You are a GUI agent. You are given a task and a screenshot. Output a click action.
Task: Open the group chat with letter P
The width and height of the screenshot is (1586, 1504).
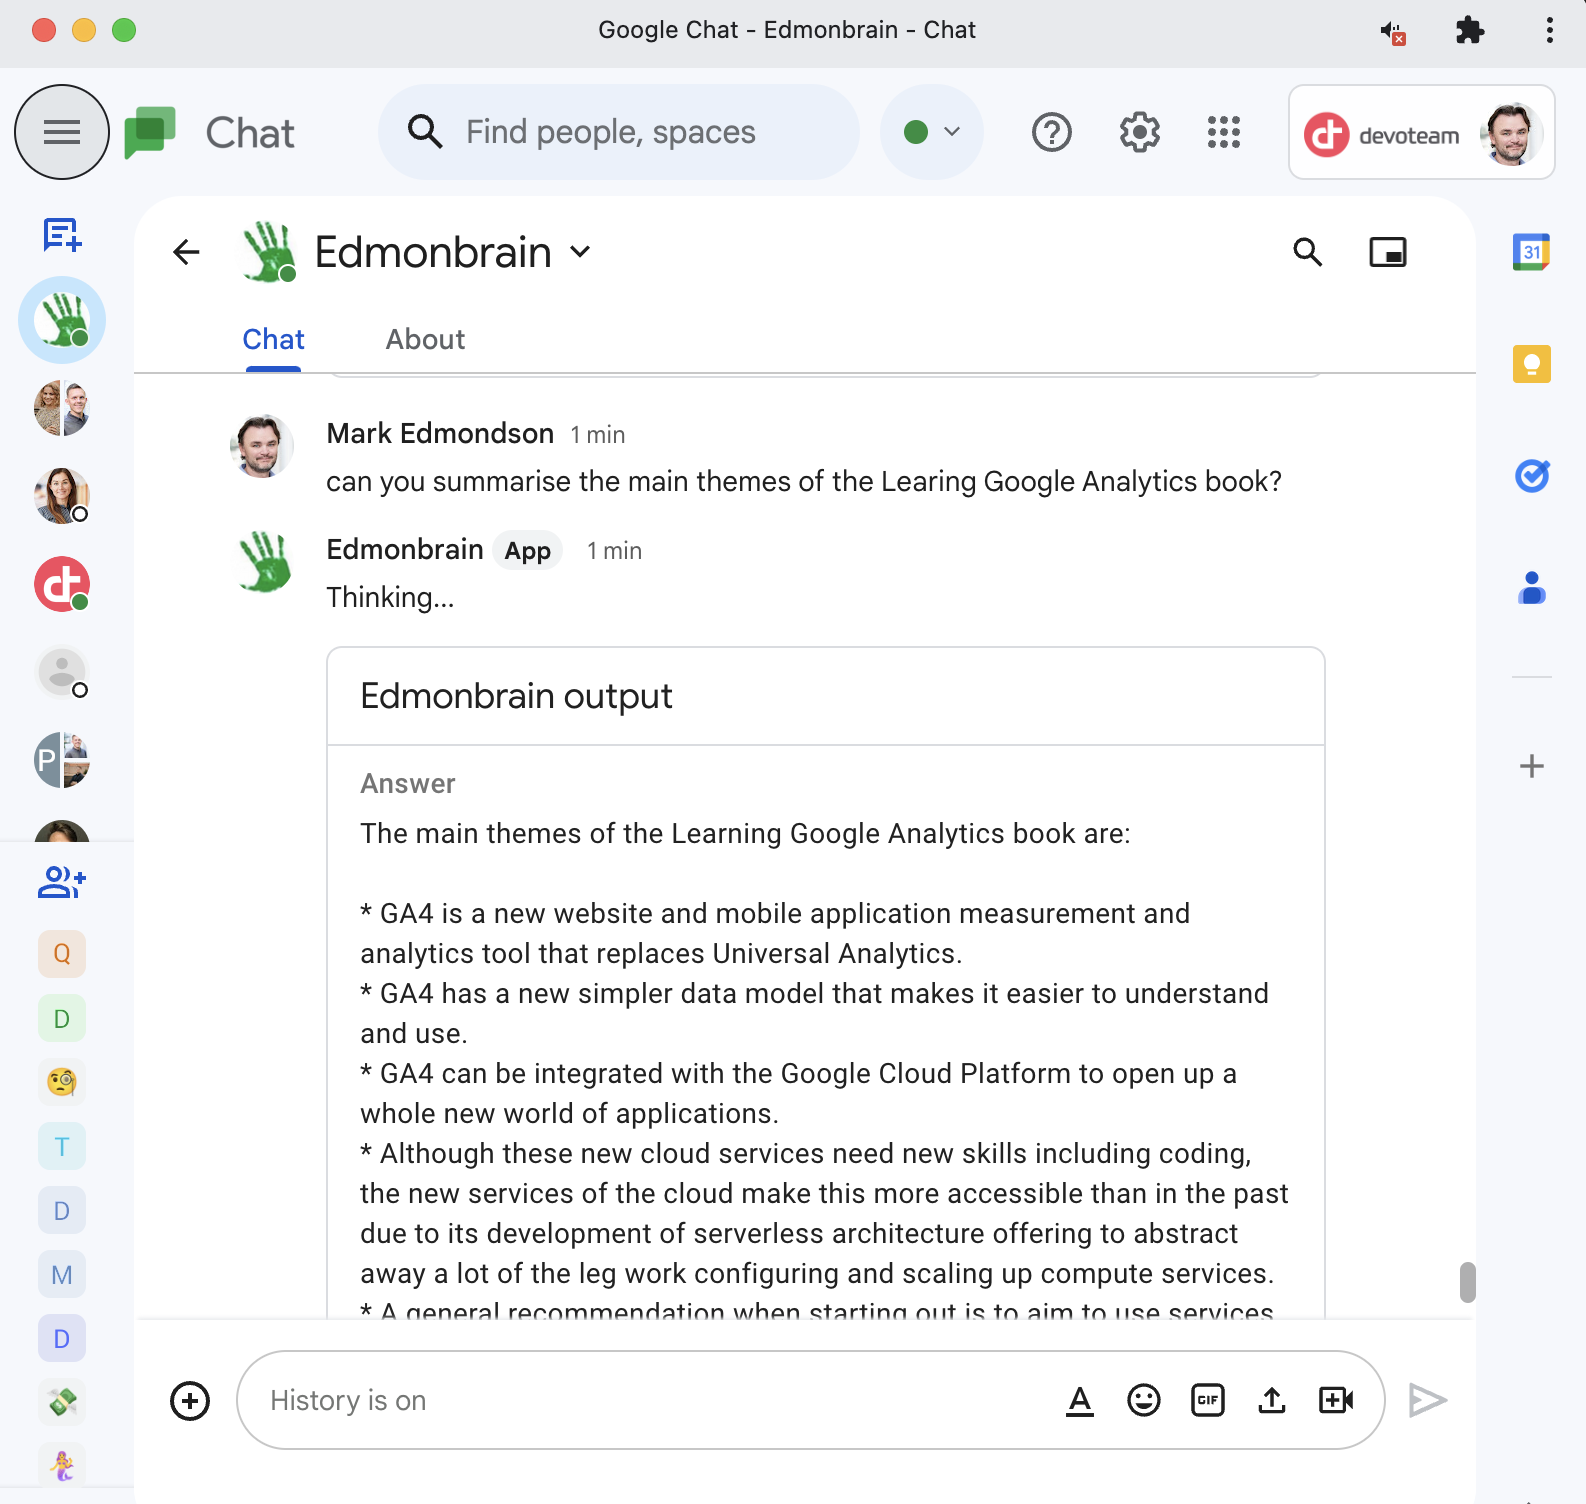62,760
